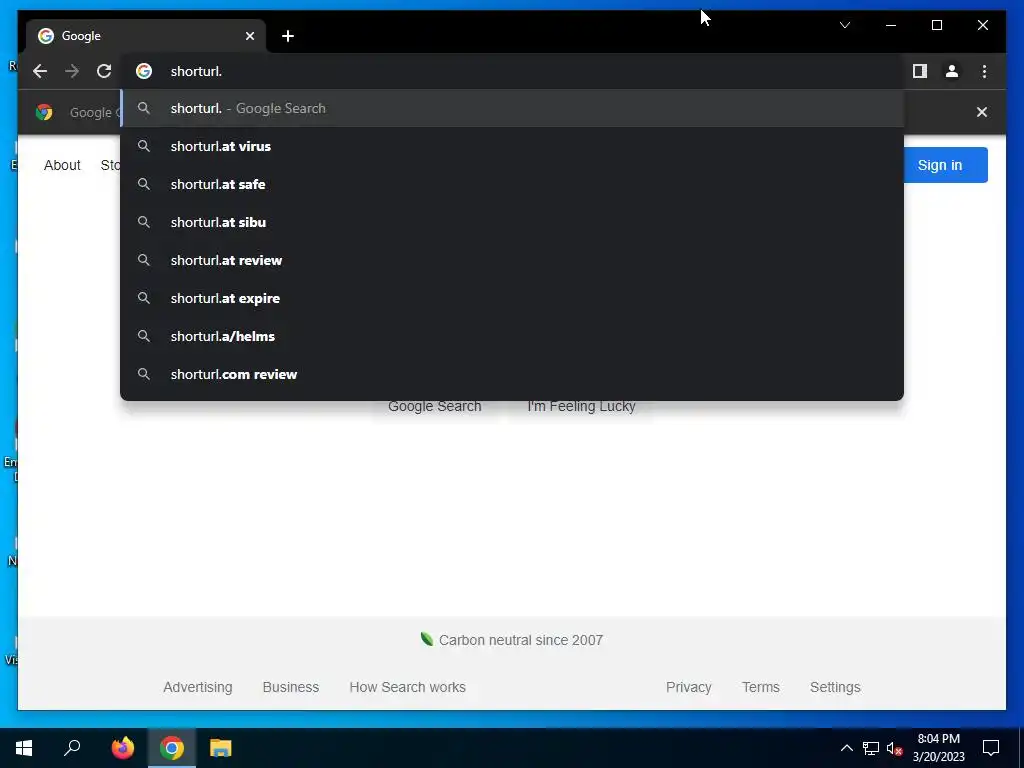Choose the 'shorturl.at safe' suggestion
The image size is (1024, 768).
(512, 184)
